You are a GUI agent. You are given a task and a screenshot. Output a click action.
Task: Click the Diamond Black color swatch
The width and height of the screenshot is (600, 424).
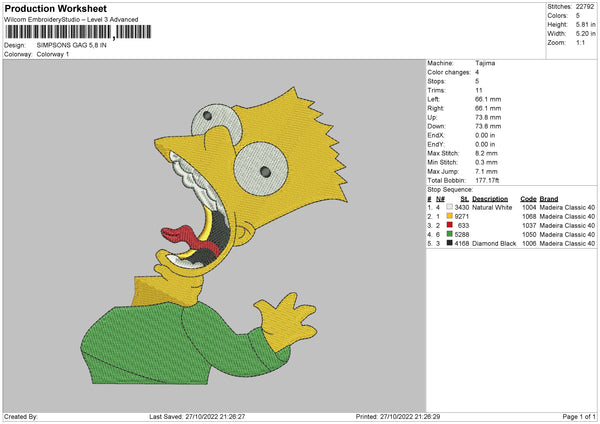click(x=449, y=243)
